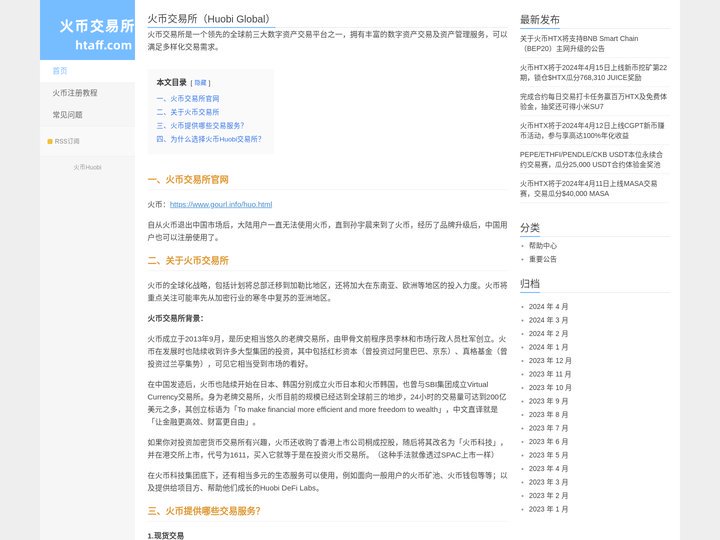Open the 重要公告 category

click(543, 259)
